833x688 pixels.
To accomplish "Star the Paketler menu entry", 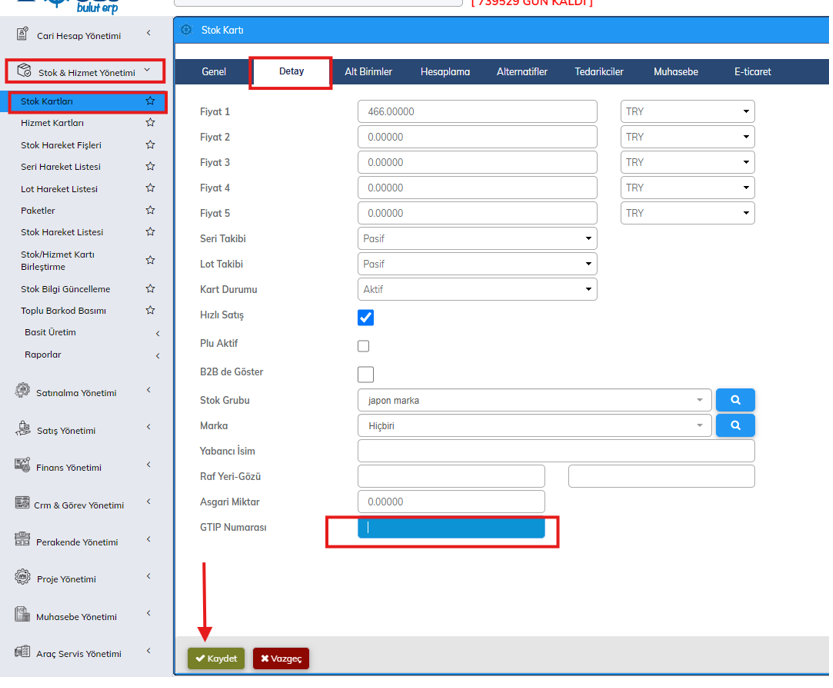I will [x=150, y=210].
